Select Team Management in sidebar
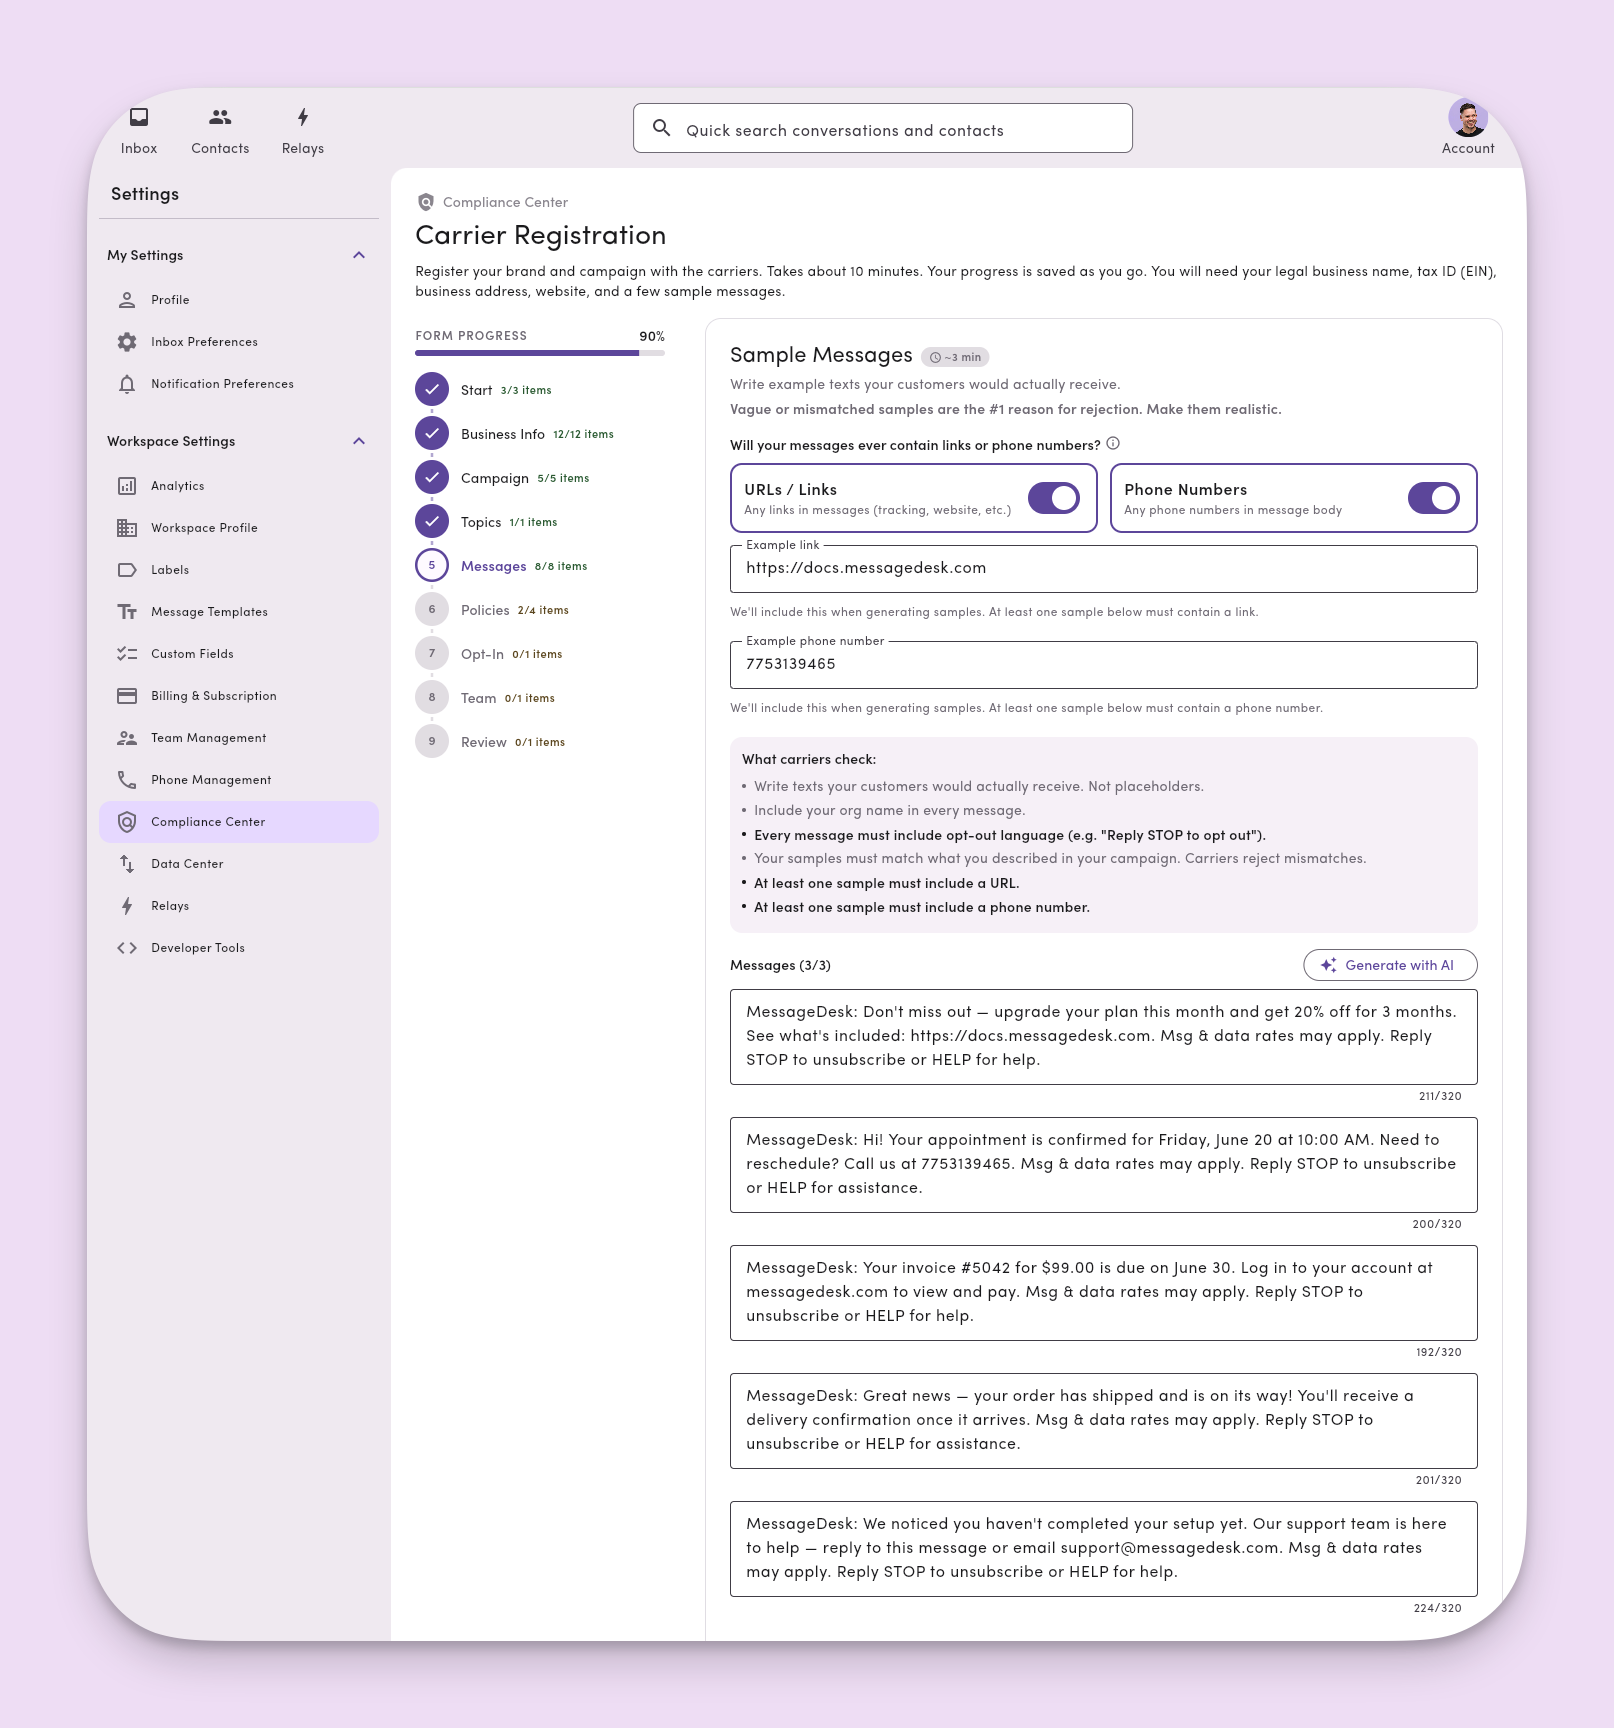 (x=239, y=738)
